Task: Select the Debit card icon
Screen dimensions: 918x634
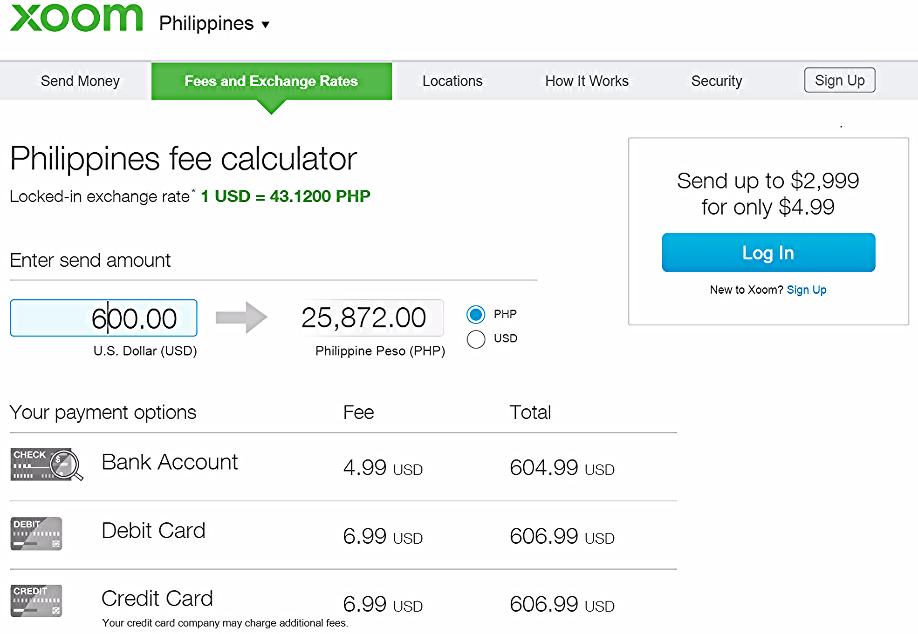Action: 36,533
